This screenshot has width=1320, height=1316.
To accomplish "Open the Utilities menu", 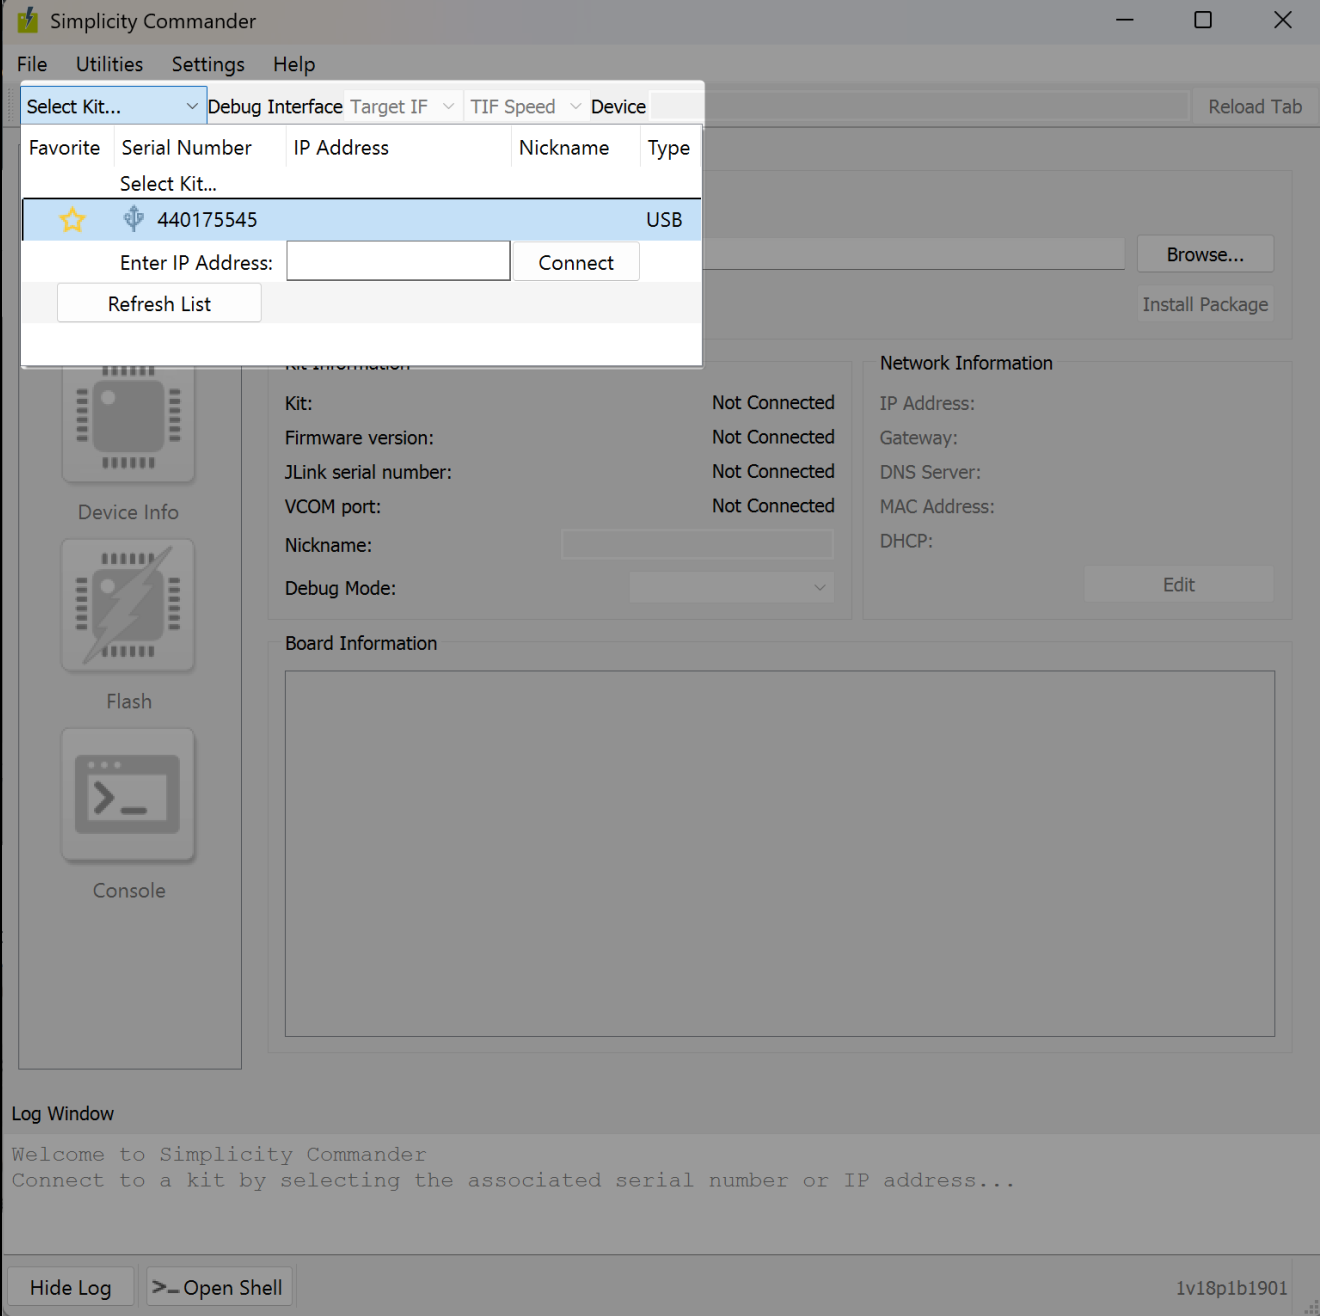I will 109,64.
